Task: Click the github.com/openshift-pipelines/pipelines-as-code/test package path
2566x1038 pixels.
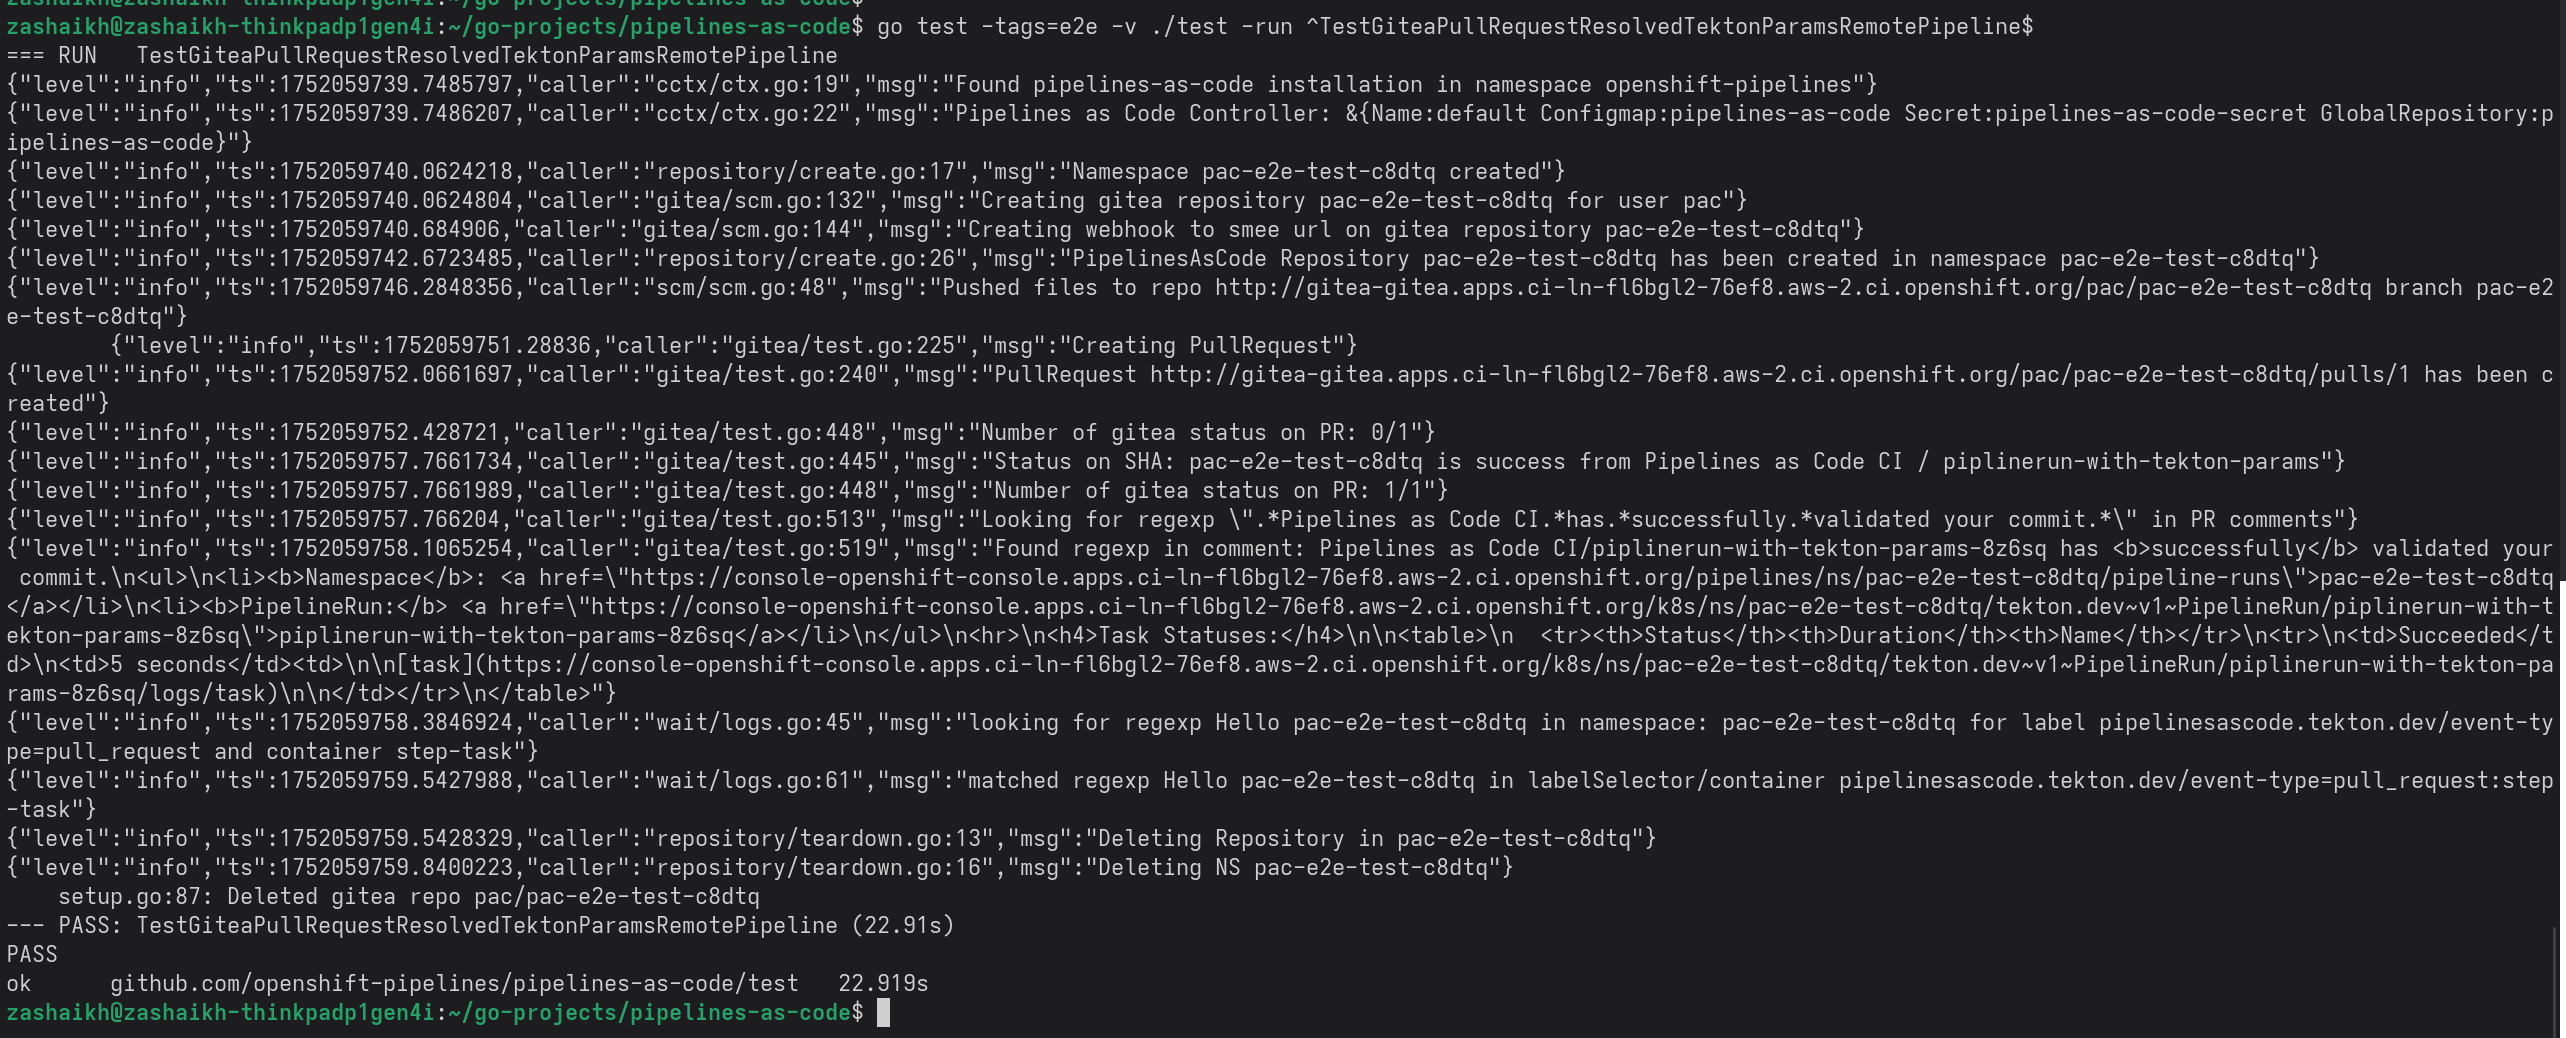Action: [x=454, y=983]
